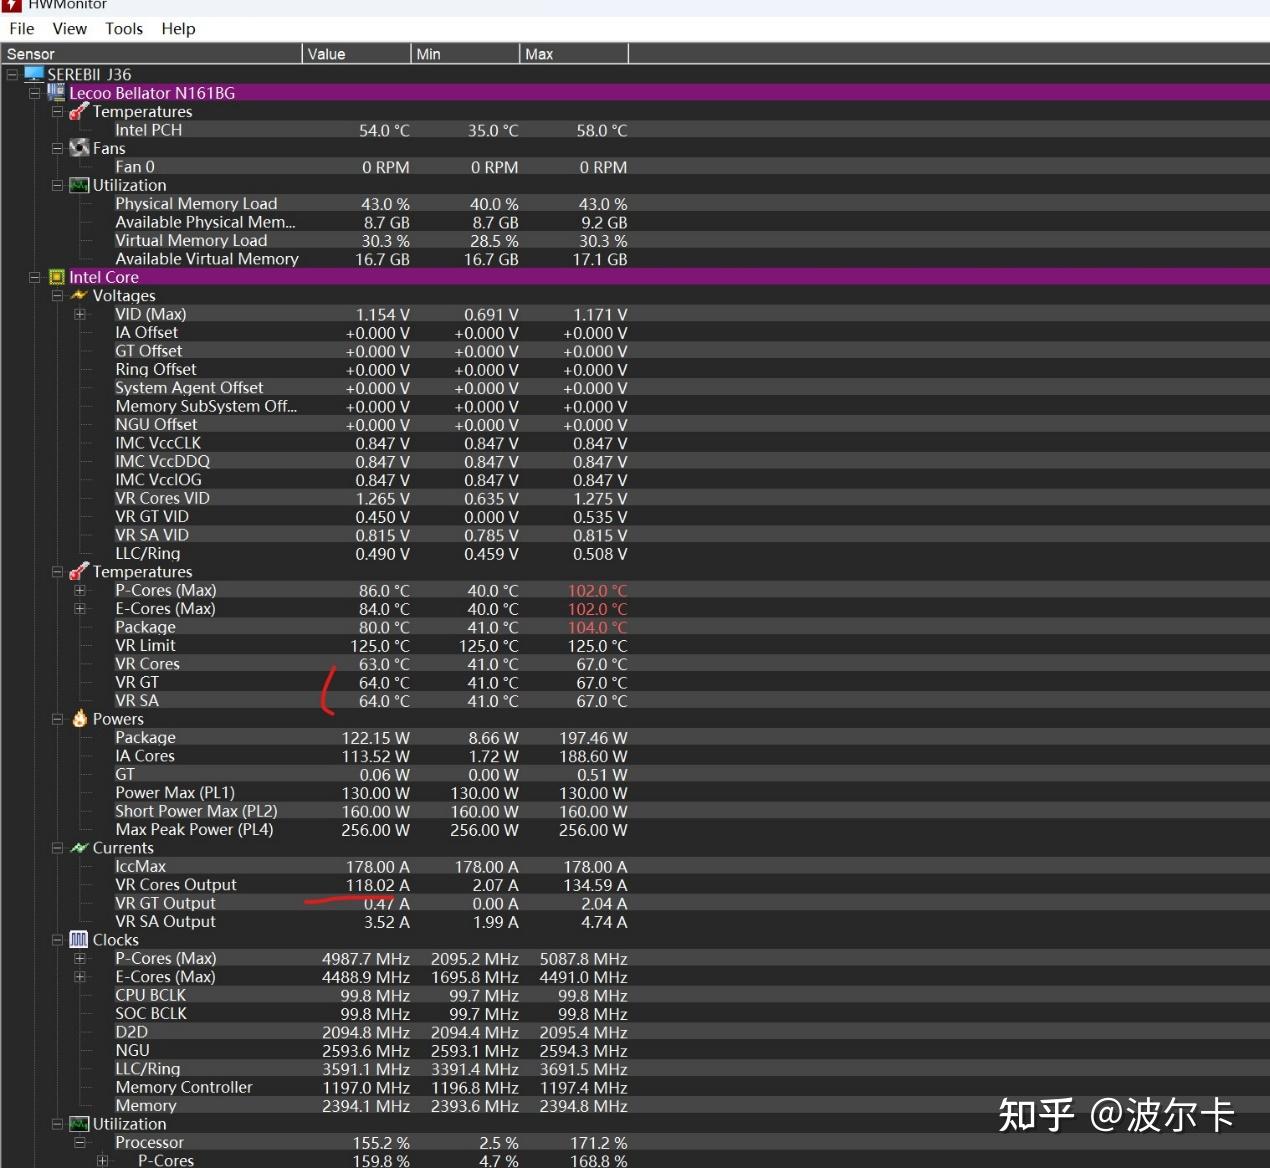1270x1168 pixels.
Task: Click the Fans fan icon
Action: tap(79, 148)
